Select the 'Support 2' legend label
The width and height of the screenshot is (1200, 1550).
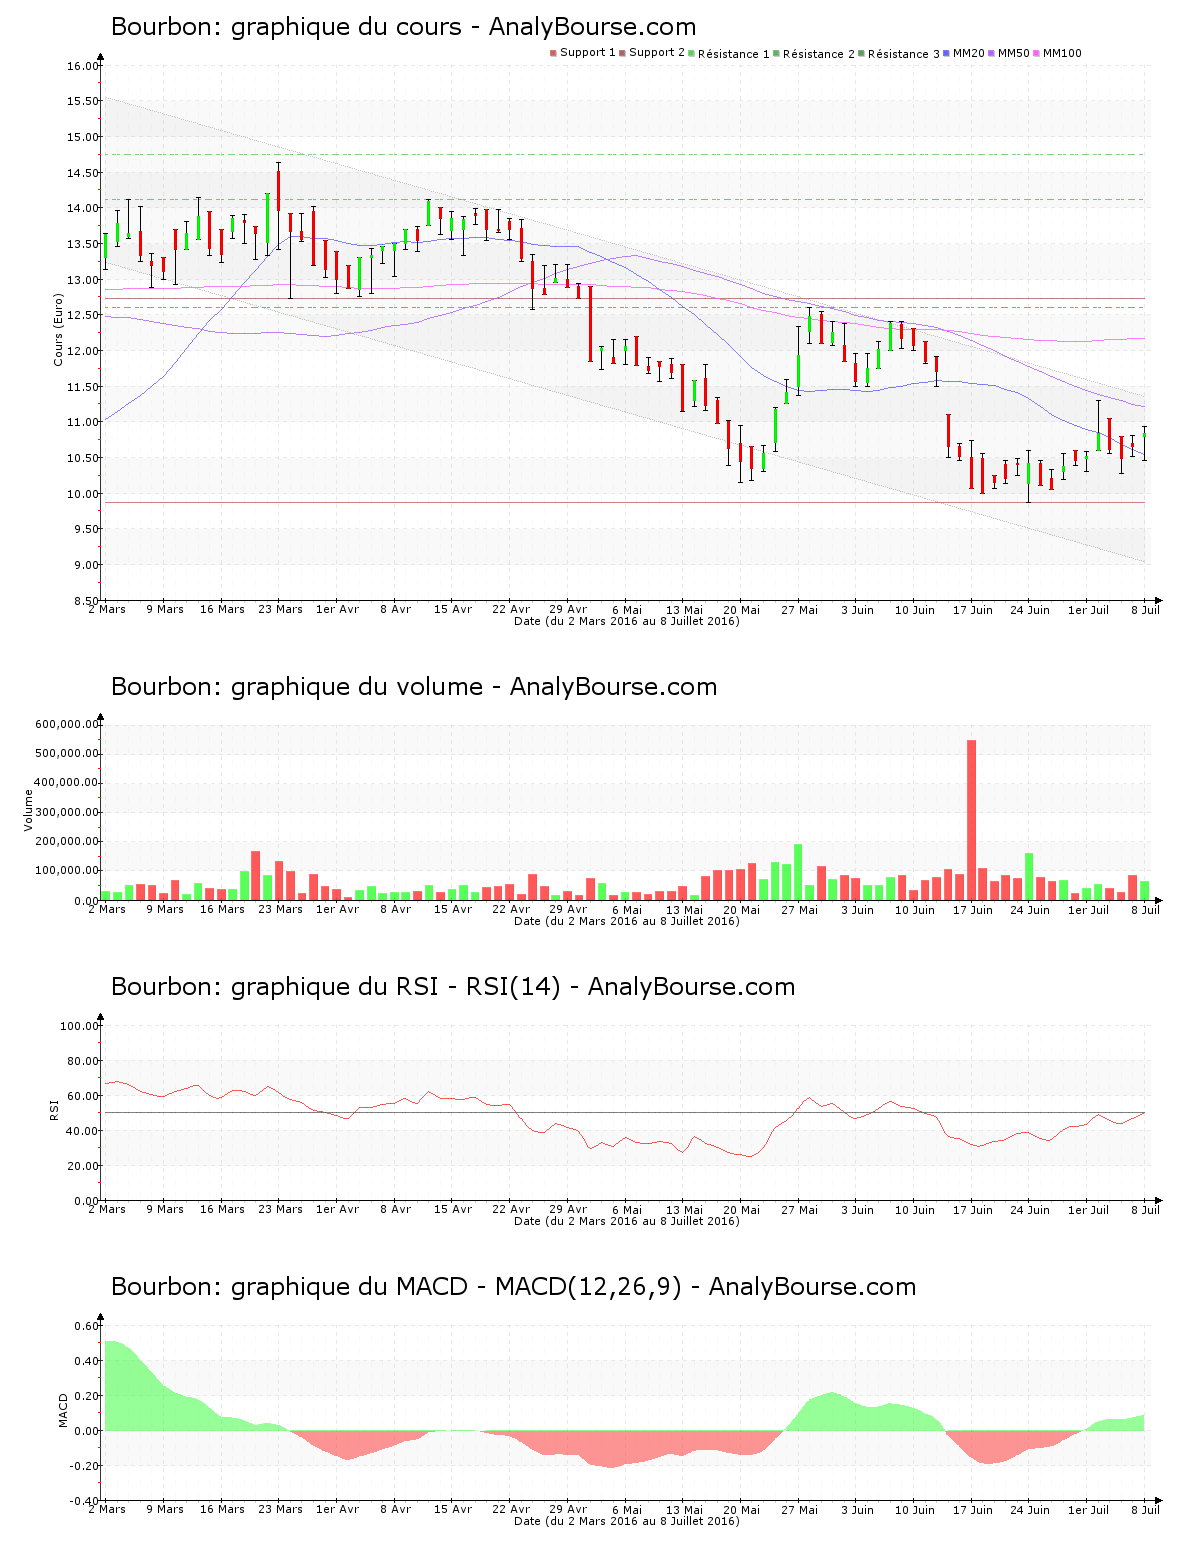[x=657, y=53]
